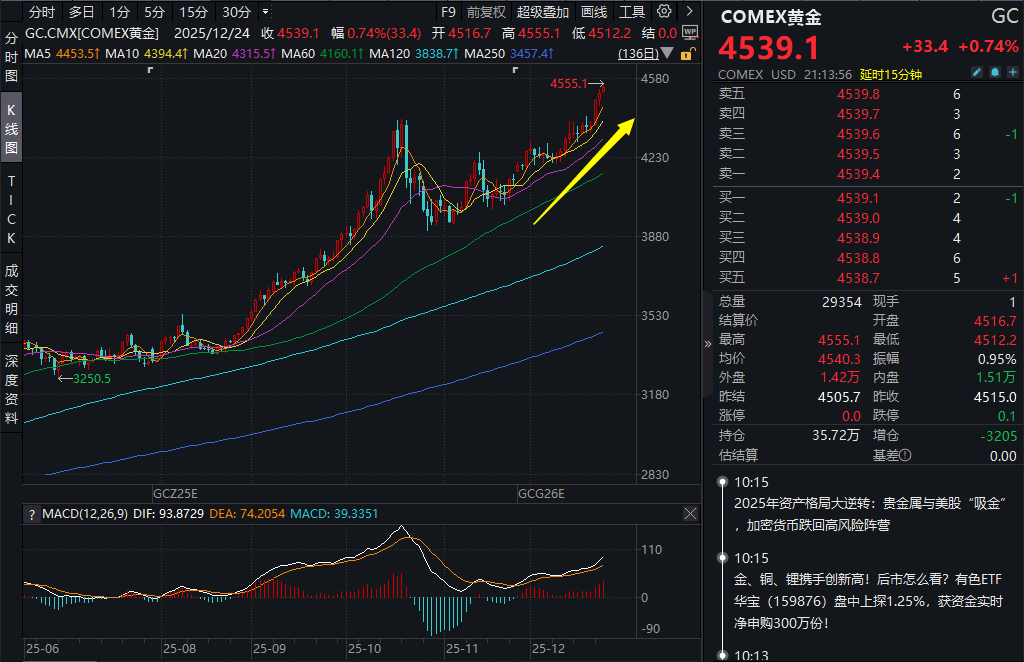Close the MACD indicator panel
The image size is (1024, 662).
pos(690,514)
